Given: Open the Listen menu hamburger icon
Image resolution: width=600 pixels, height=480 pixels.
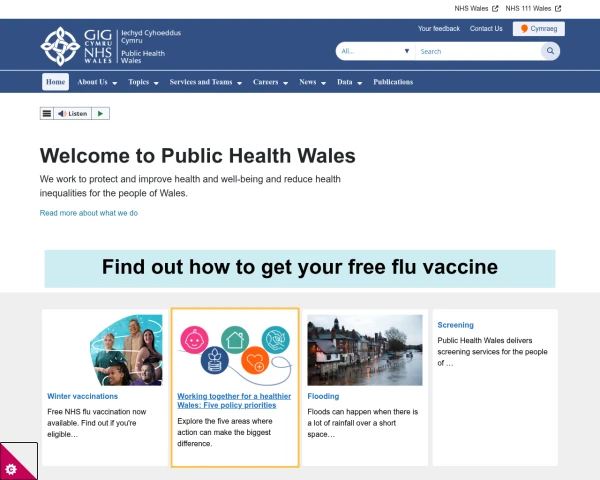Looking at the screenshot, I should pos(47,113).
